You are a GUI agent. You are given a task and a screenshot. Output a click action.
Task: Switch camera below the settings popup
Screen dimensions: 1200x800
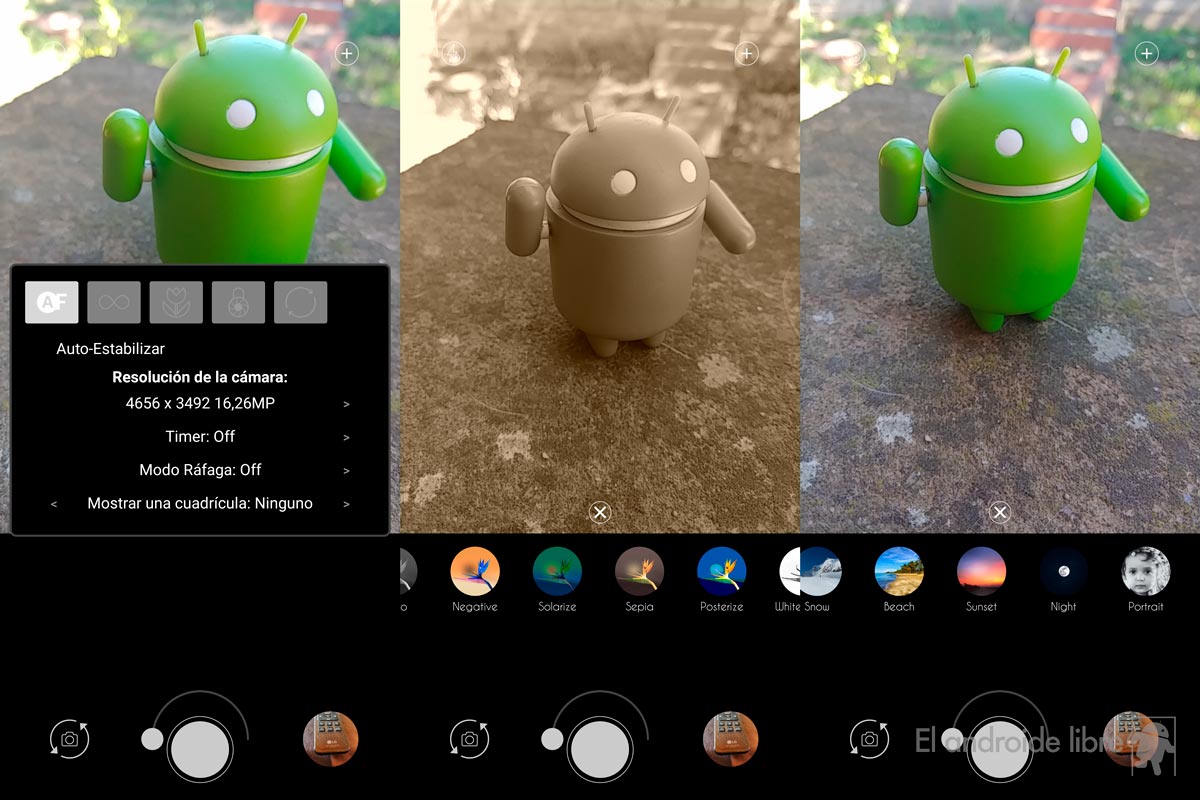coord(69,739)
